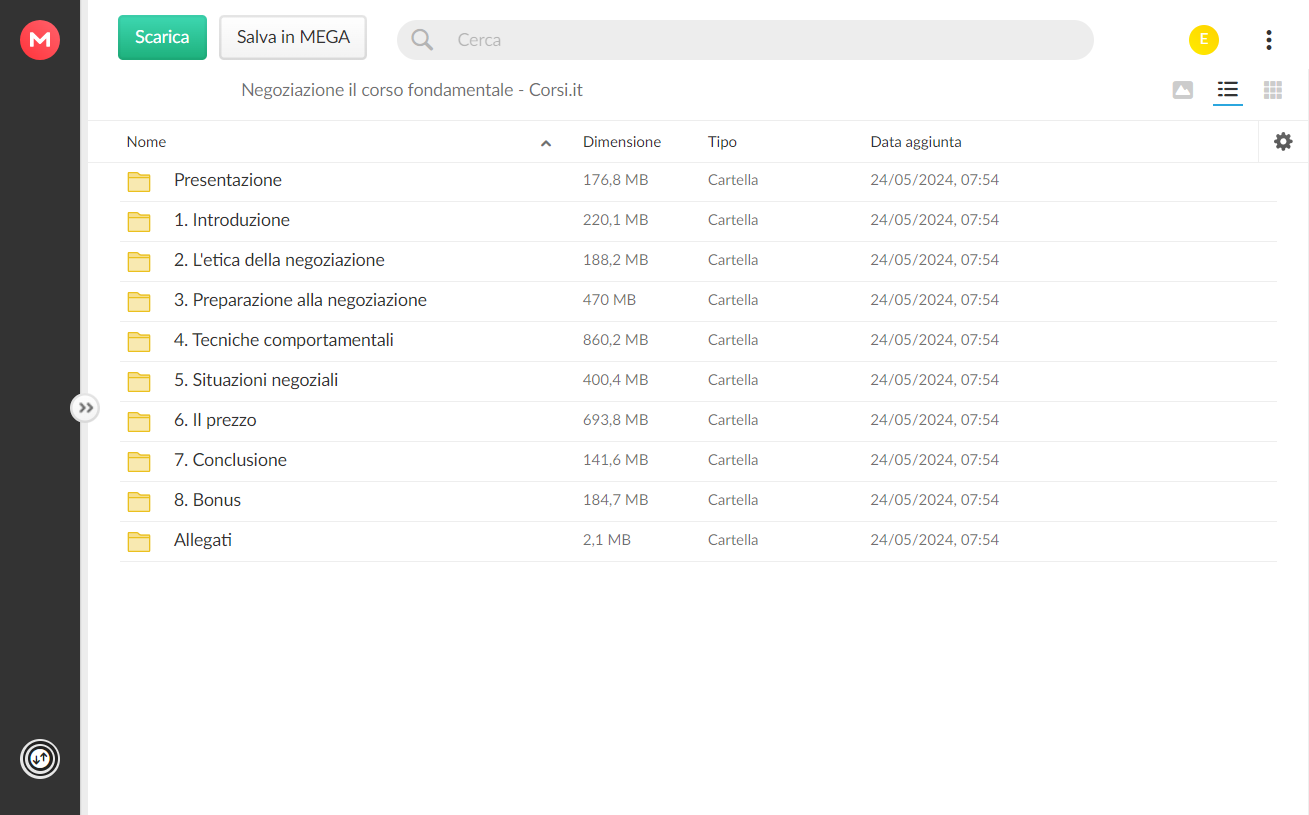Open column settings gear icon
The image size is (1309, 815).
1283,142
